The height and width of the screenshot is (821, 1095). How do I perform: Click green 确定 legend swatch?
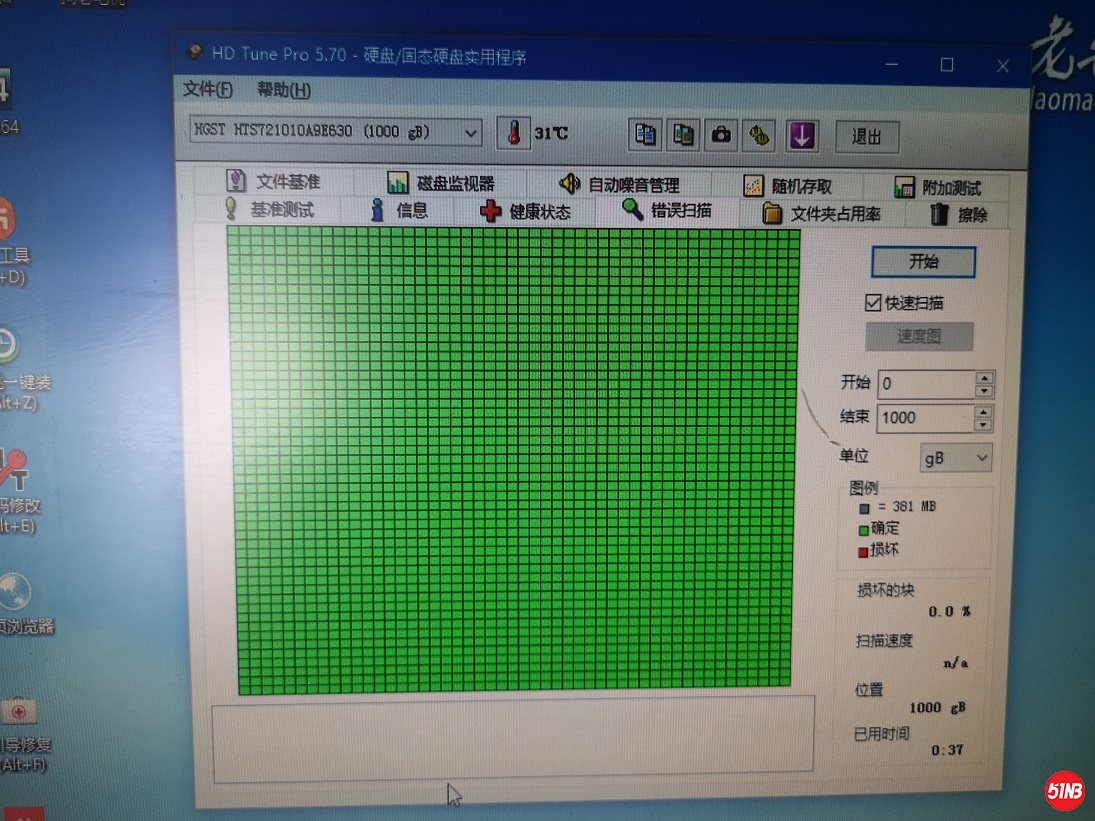pos(864,530)
